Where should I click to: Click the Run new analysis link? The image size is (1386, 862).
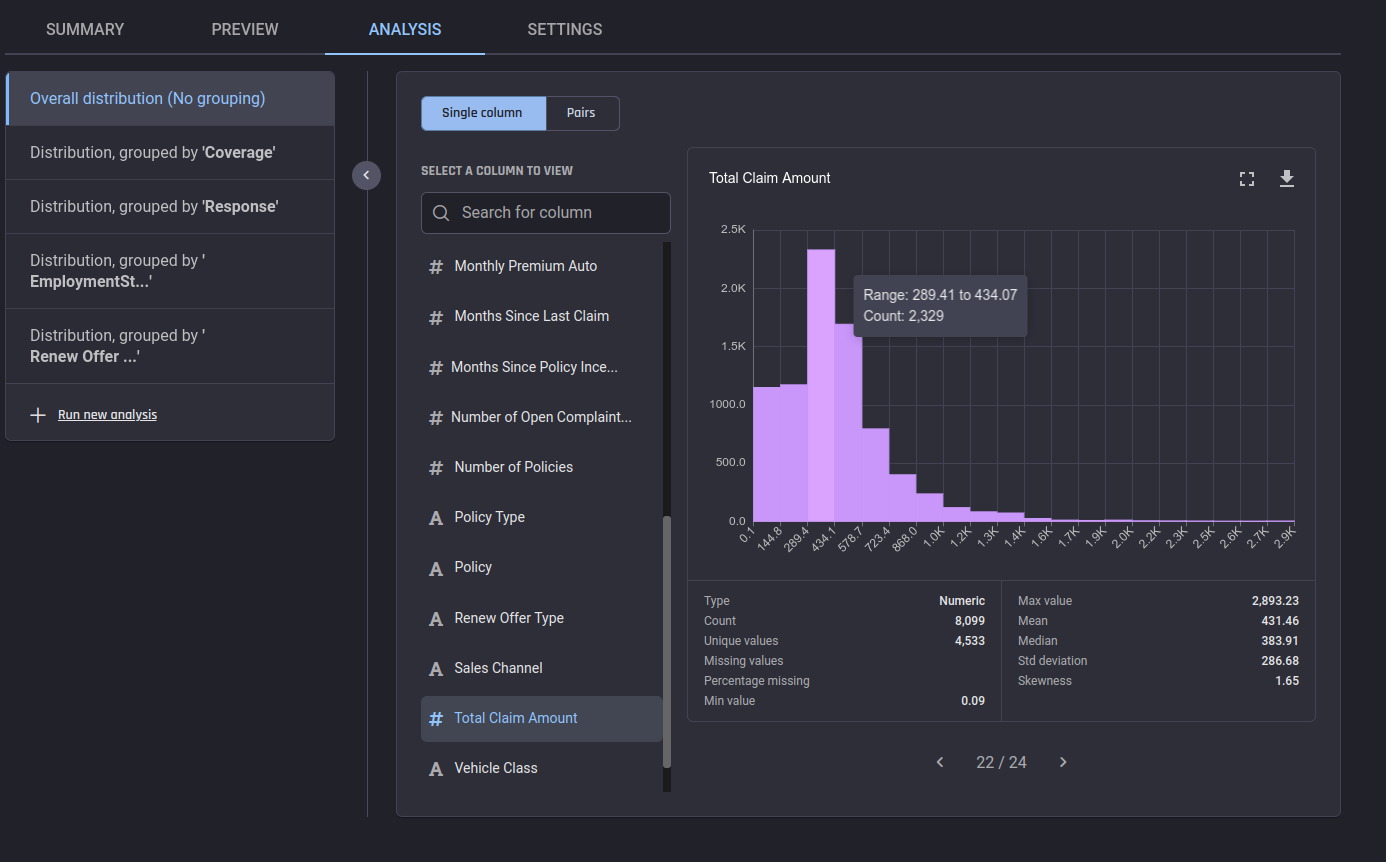tap(107, 414)
